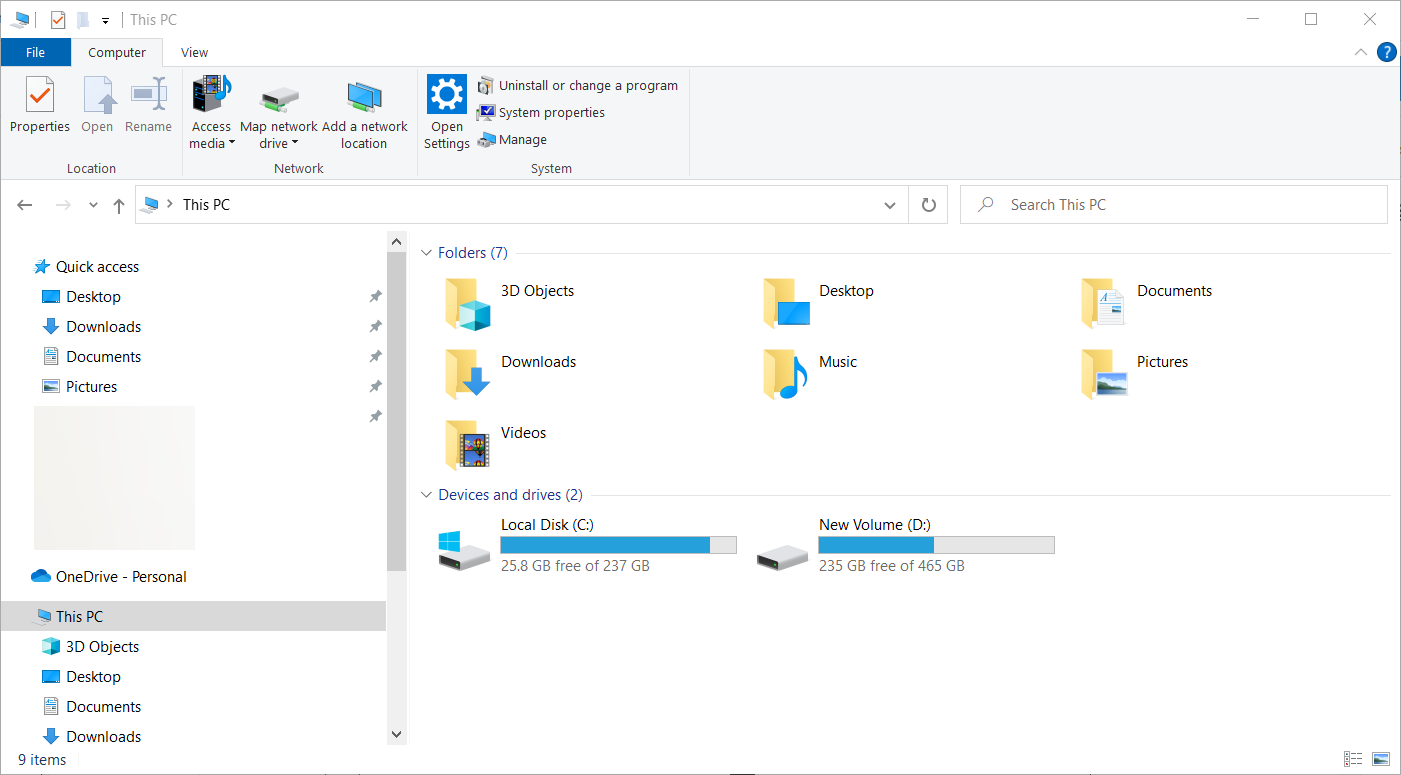The width and height of the screenshot is (1401, 775).
Task: Open the Rename icon
Action: coord(148,104)
